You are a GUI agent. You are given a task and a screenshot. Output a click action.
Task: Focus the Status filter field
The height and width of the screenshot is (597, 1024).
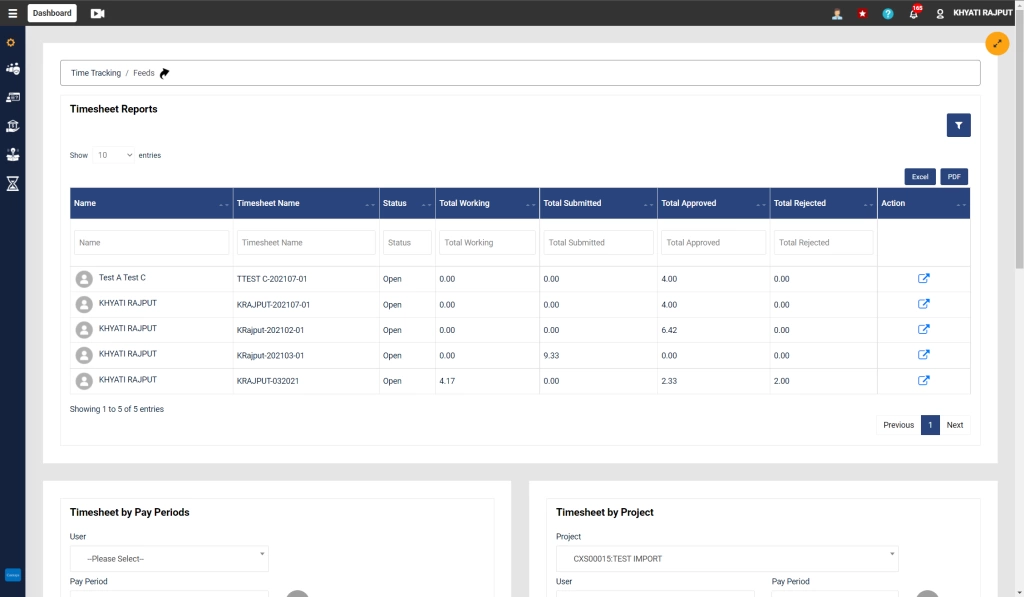tap(408, 242)
